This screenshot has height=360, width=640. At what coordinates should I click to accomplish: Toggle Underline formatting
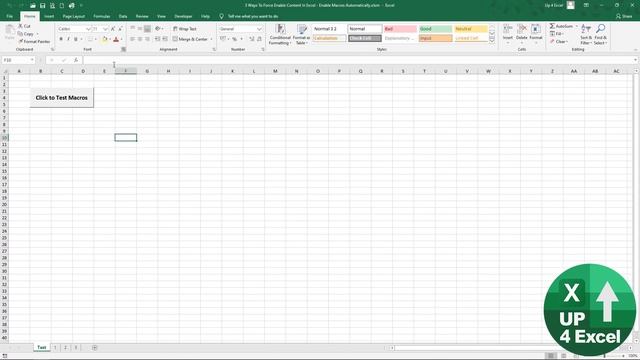pos(76,39)
